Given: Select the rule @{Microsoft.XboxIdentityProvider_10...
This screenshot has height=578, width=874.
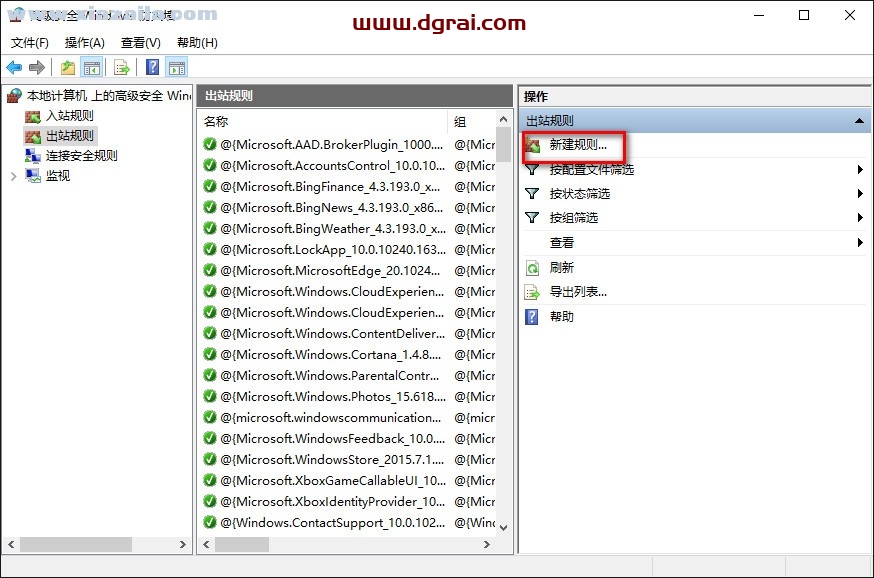Looking at the screenshot, I should 333,502.
